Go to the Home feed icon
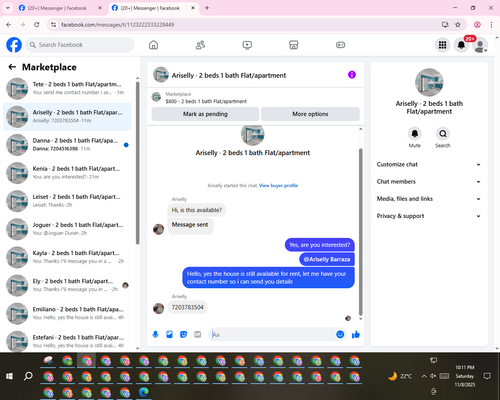The height and width of the screenshot is (400, 500). (x=153, y=45)
